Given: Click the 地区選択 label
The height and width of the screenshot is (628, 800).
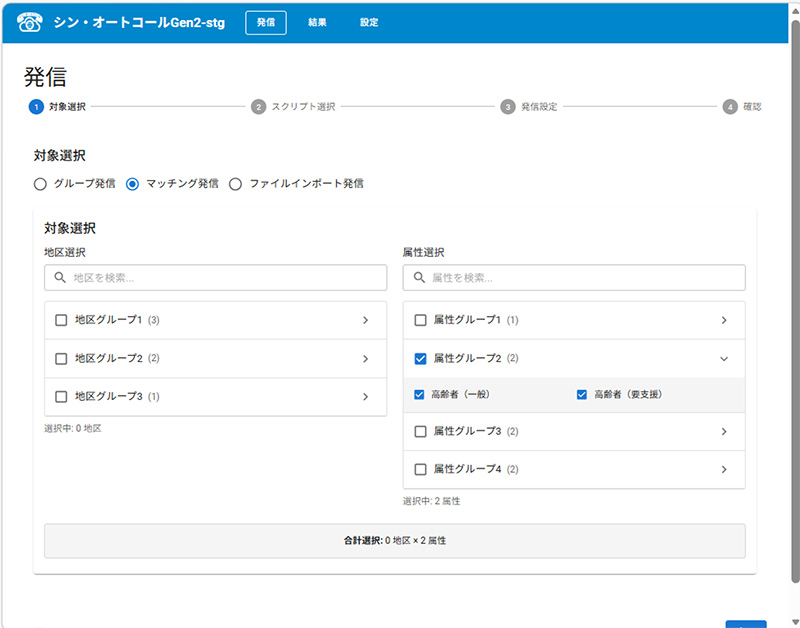Looking at the screenshot, I should click(x=65, y=253).
